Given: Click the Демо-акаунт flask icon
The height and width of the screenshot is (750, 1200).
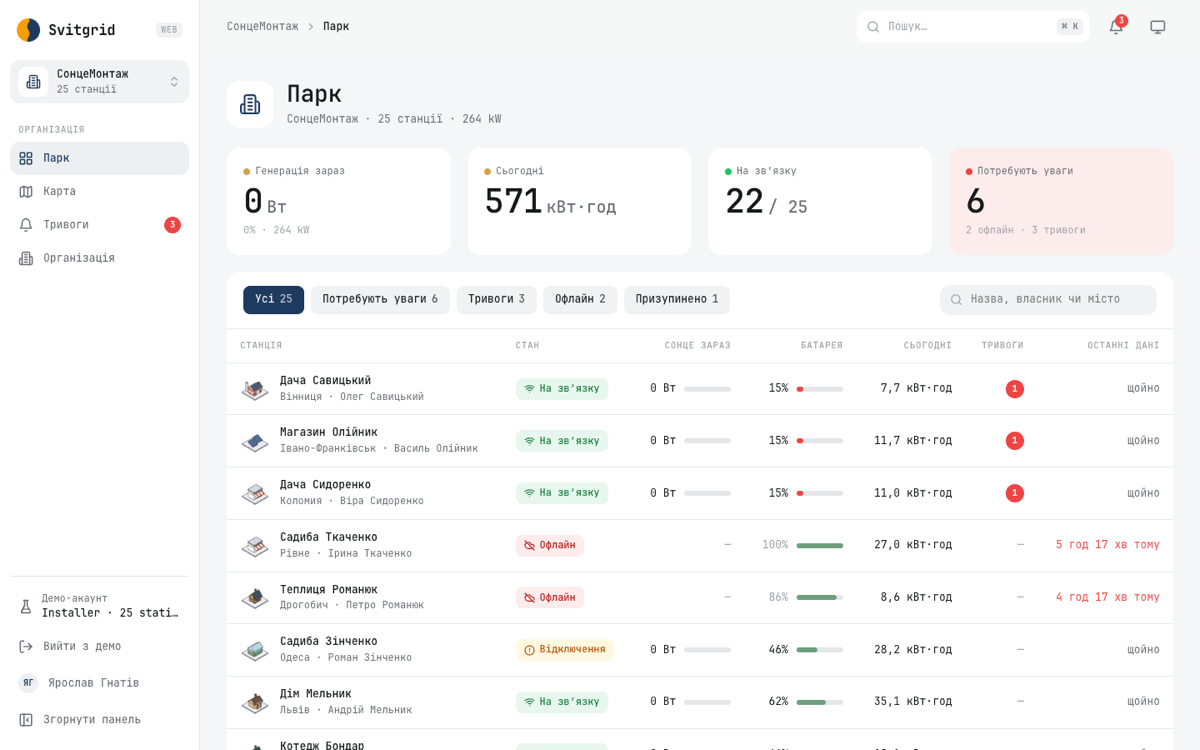Looking at the screenshot, I should tap(26, 606).
